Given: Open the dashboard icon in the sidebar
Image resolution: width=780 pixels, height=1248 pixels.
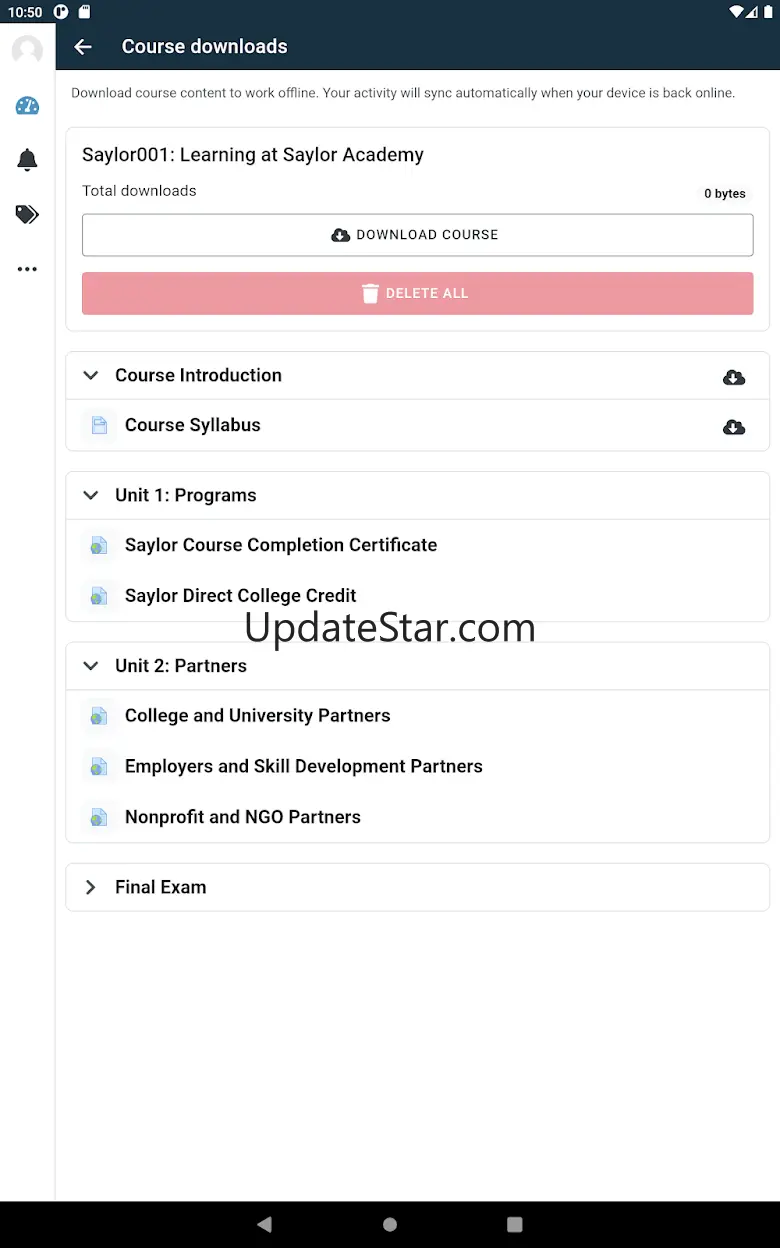Looking at the screenshot, I should (x=27, y=106).
